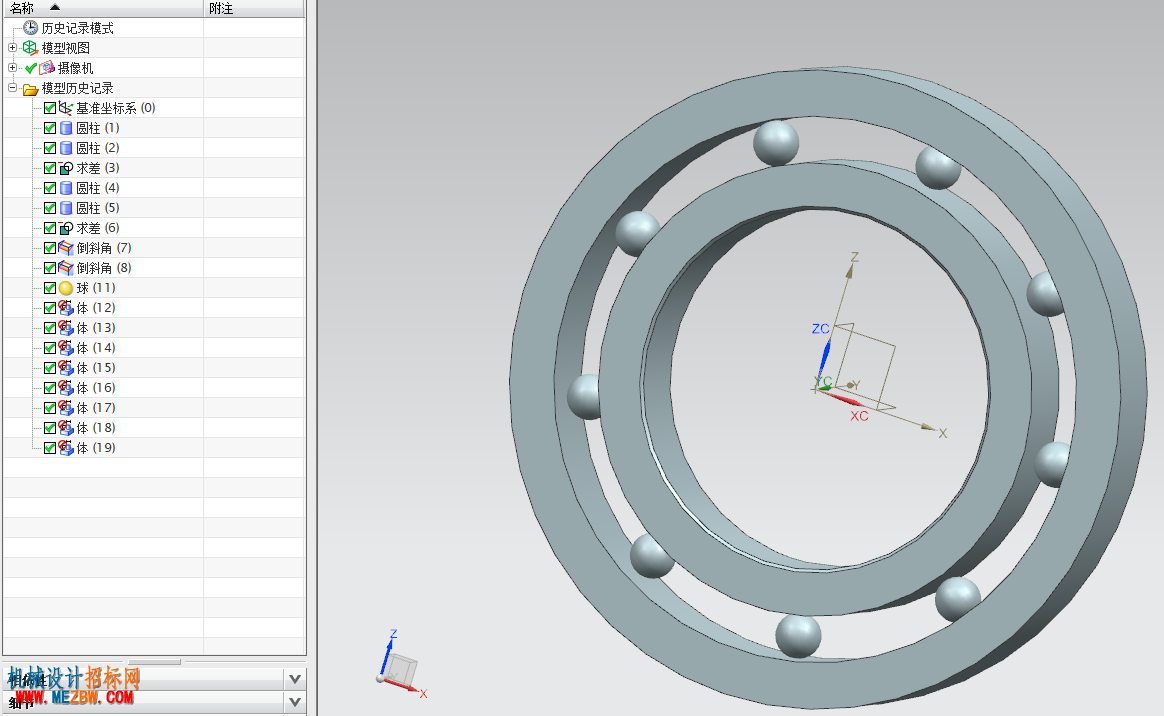Click the 附注 column header
Viewport: 1164px width, 716px height.
(x=254, y=8)
